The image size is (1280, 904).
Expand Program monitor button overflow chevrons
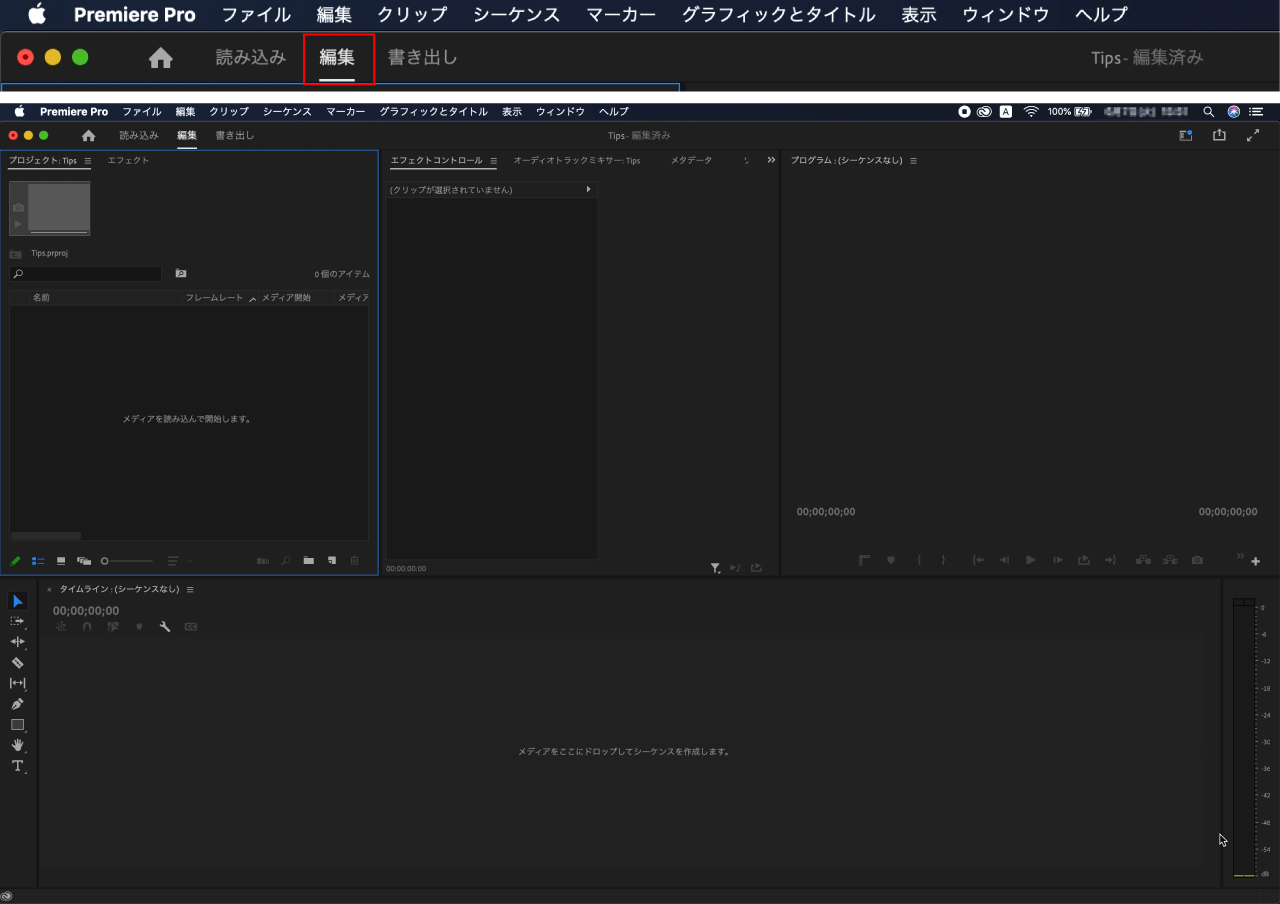coord(1241,556)
